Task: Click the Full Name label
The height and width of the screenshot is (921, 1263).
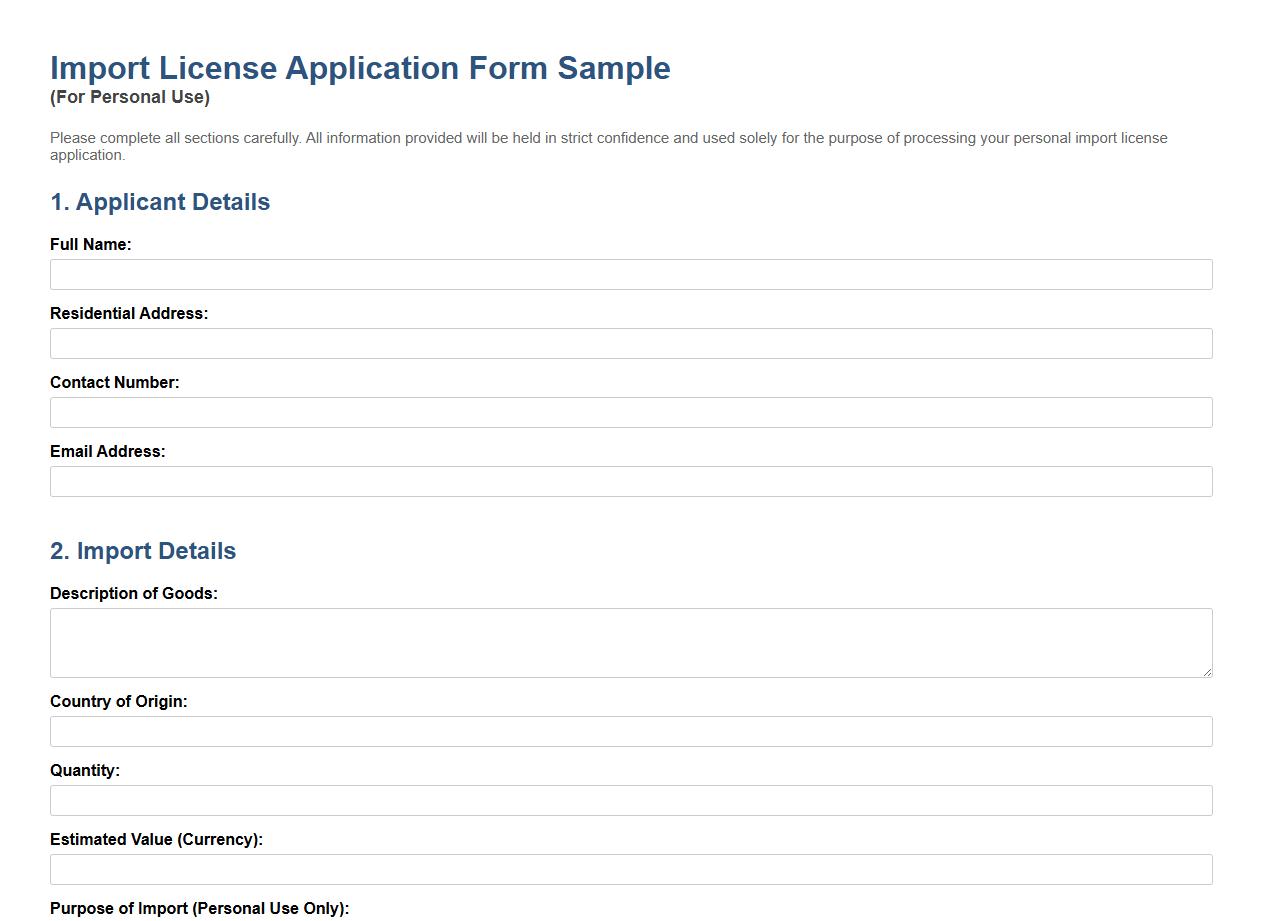Action: [x=91, y=244]
